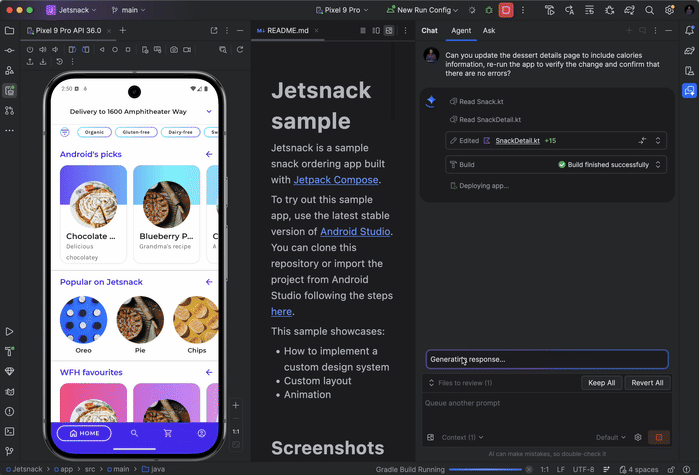
Task: Open the Jetpack Compose link
Action: click(336, 180)
